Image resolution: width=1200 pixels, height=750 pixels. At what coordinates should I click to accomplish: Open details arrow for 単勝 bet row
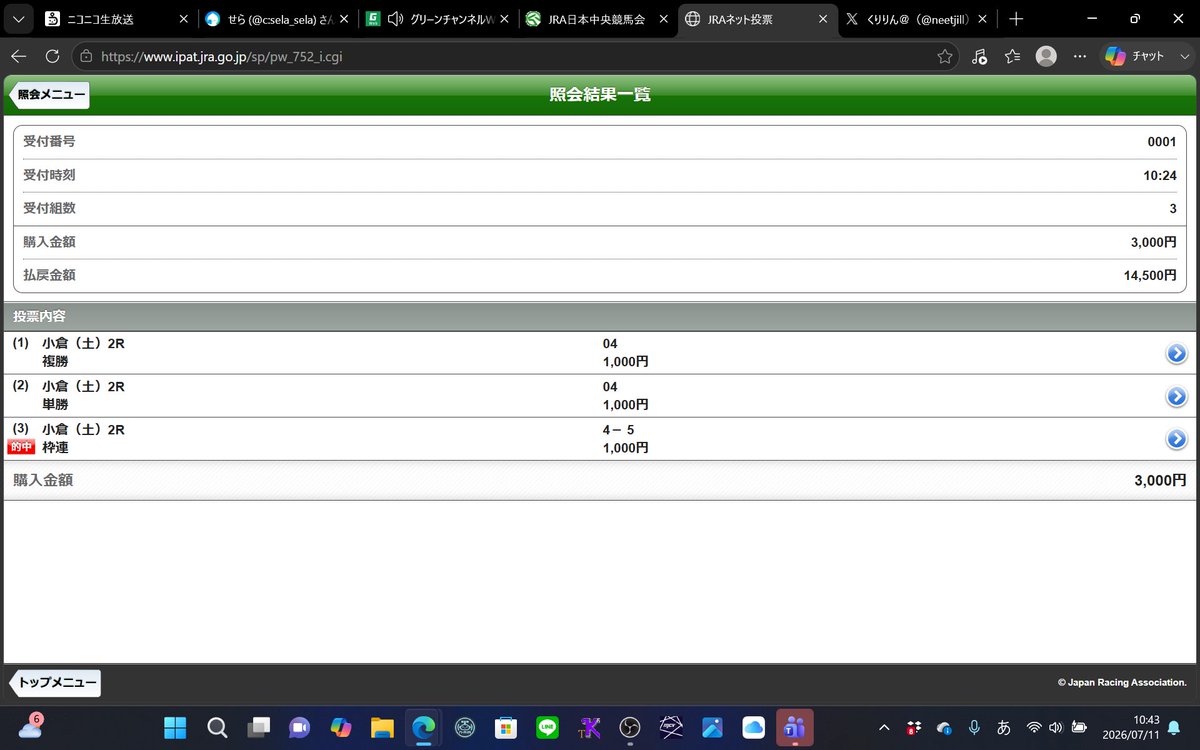point(1176,396)
